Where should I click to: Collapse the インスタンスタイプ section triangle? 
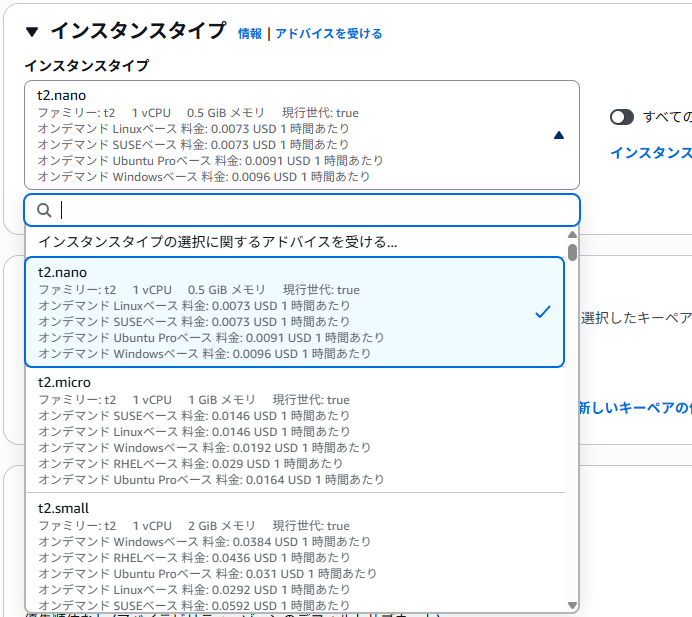(32, 32)
